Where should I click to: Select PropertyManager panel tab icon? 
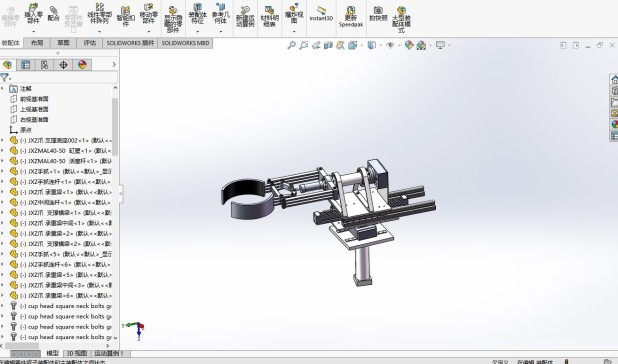pos(26,65)
